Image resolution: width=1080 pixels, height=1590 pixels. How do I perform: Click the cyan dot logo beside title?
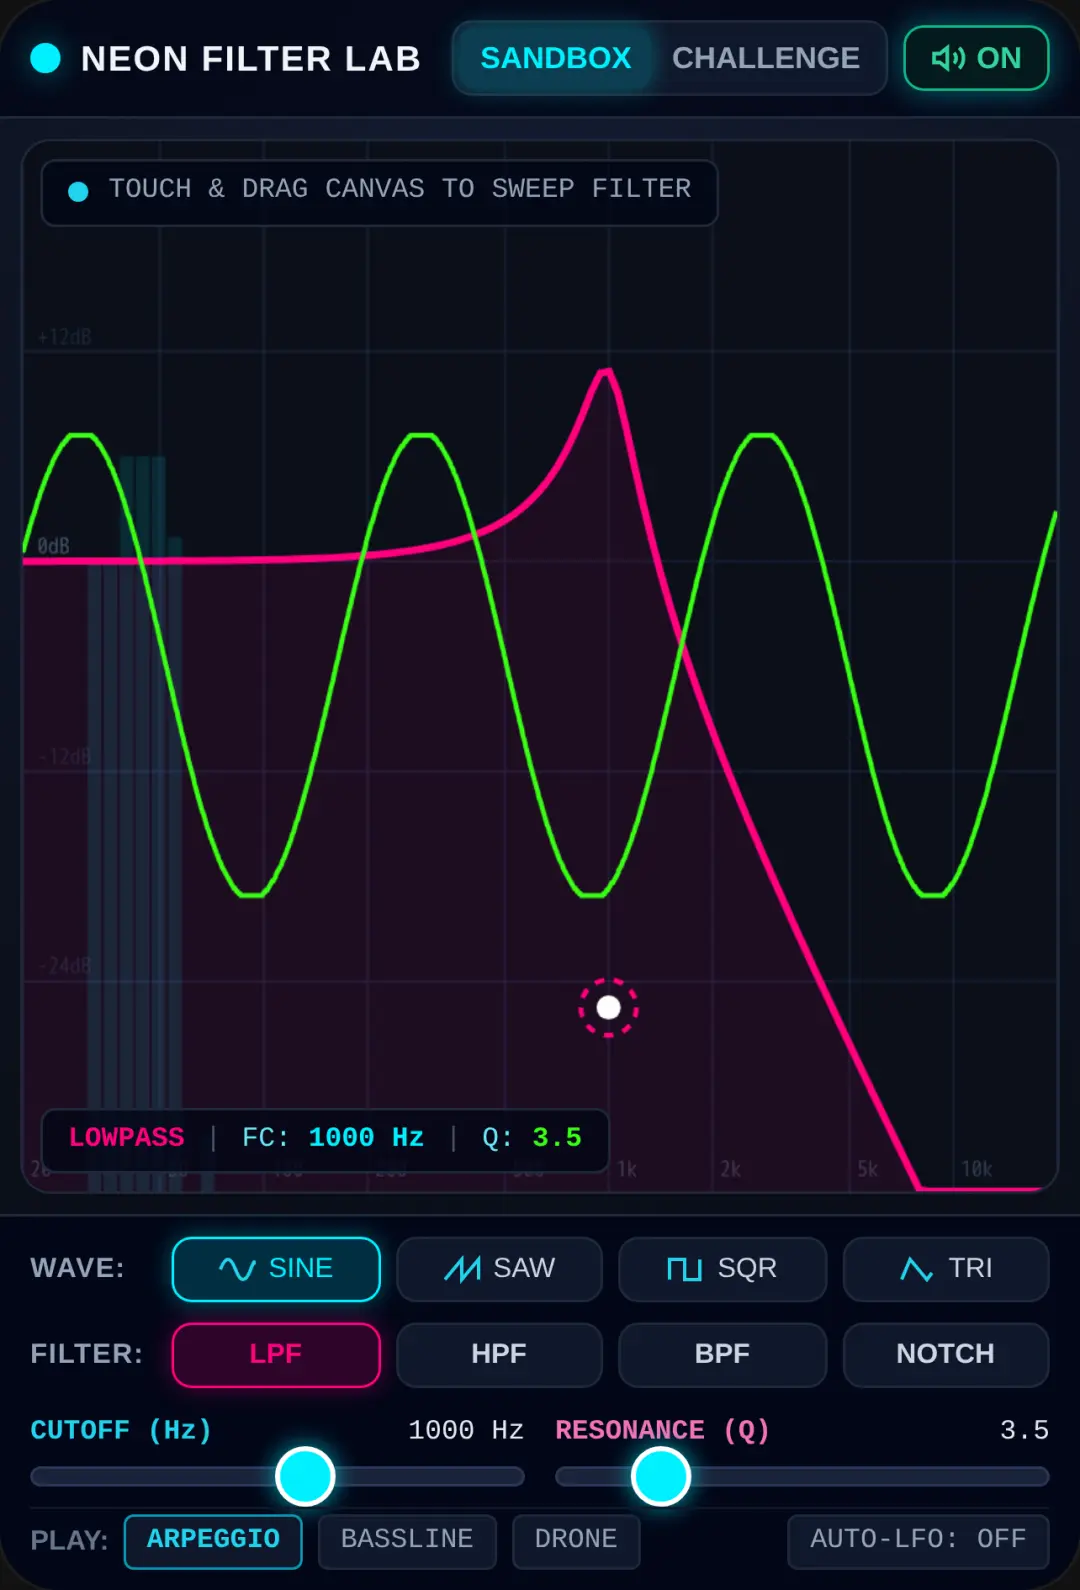tap(46, 58)
